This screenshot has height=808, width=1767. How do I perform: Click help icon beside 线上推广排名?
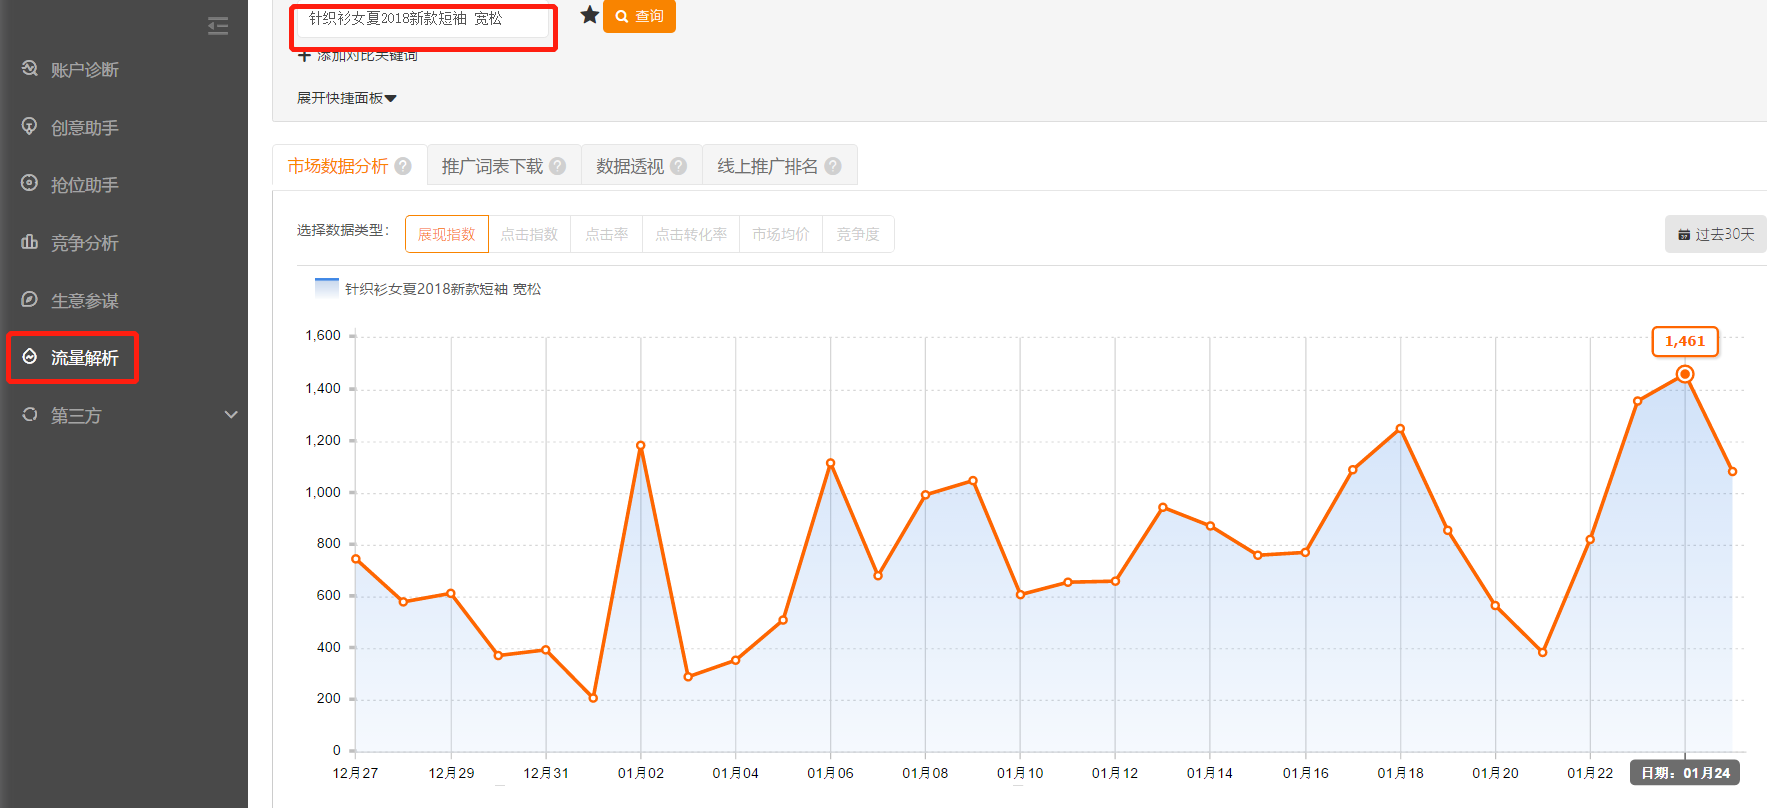coord(833,166)
